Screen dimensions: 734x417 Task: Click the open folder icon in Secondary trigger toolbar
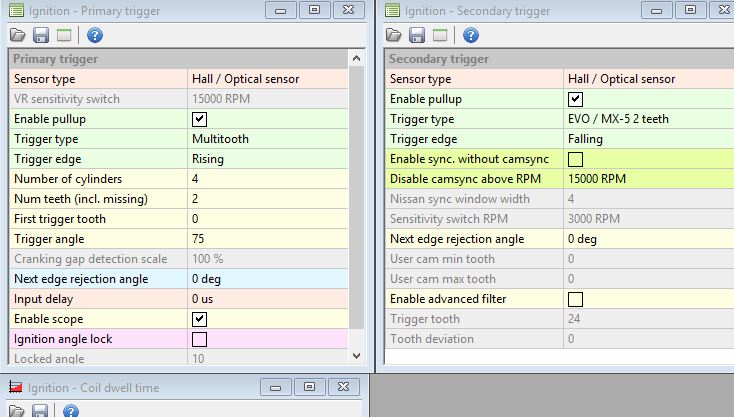394,35
